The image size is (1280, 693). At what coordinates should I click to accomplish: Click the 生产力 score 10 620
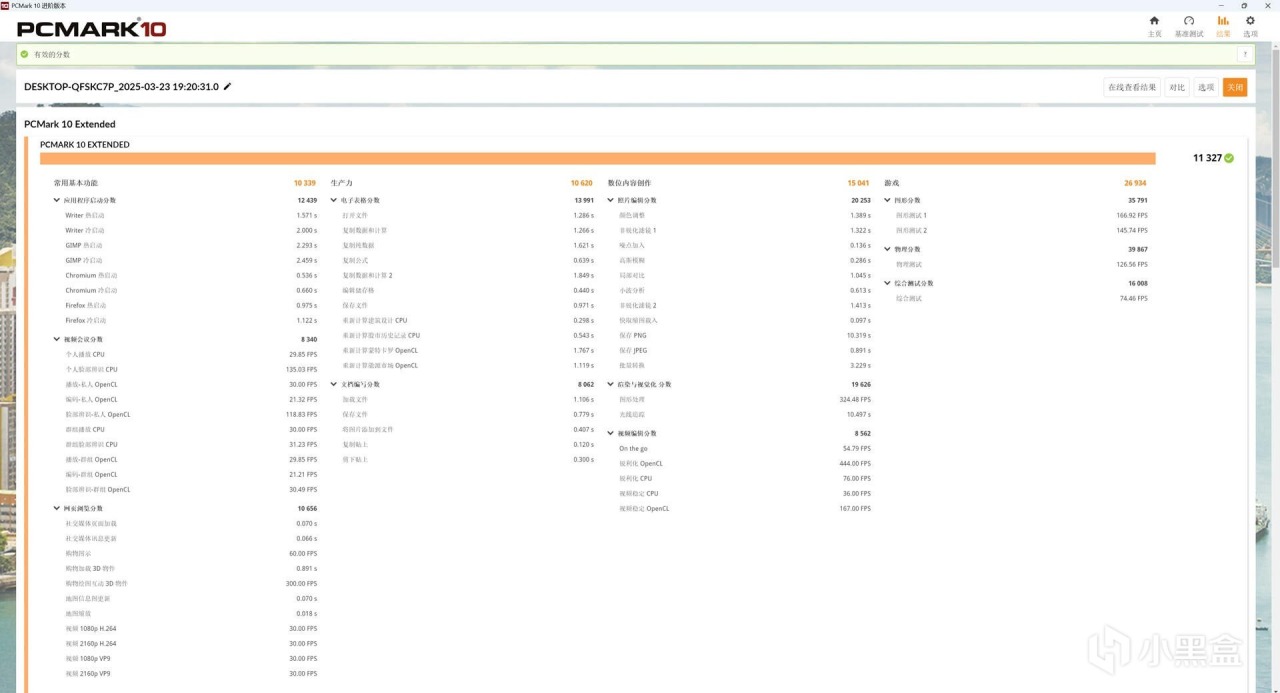pyautogui.click(x=582, y=183)
